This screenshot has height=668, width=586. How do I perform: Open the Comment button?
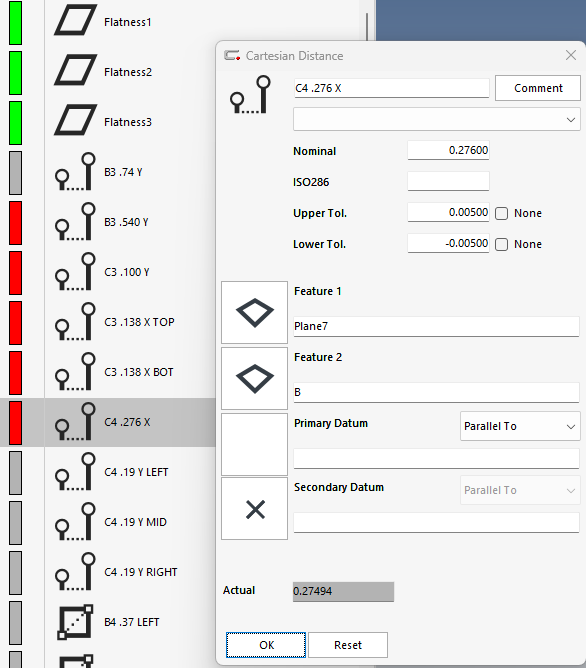[x=538, y=88]
